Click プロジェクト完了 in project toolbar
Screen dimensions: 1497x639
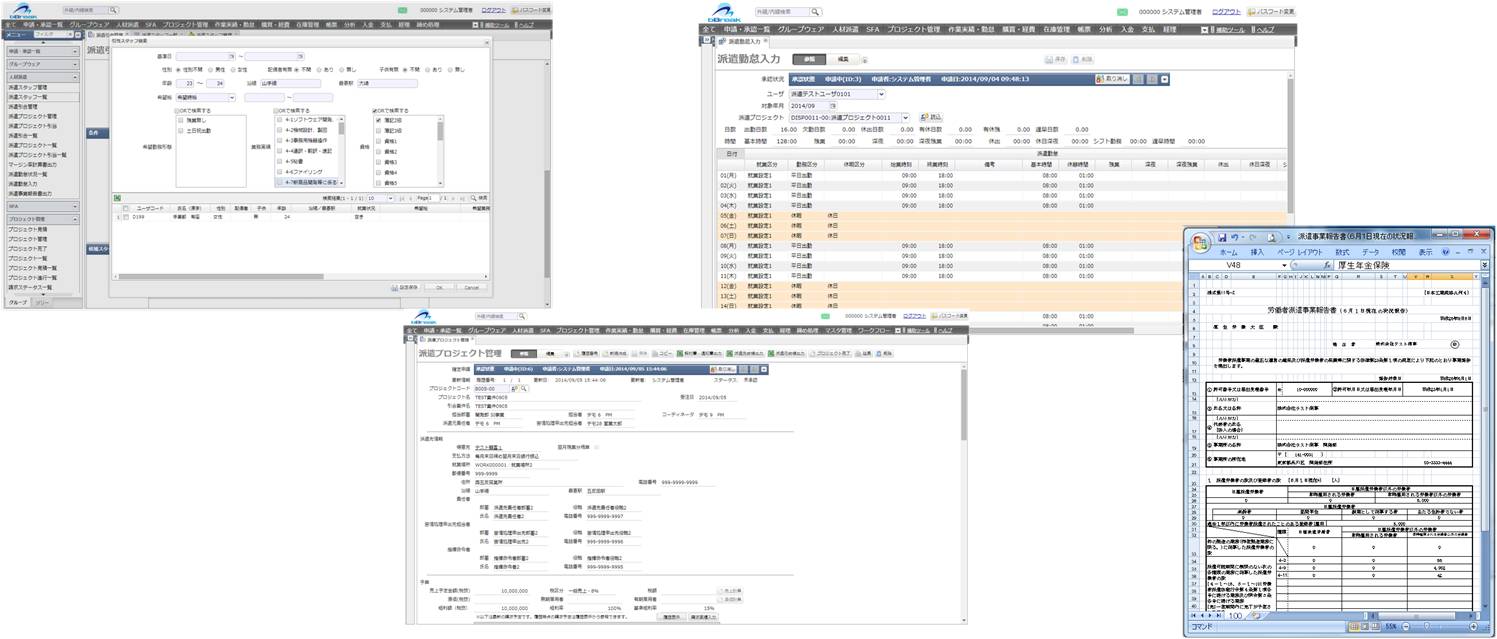pos(831,354)
